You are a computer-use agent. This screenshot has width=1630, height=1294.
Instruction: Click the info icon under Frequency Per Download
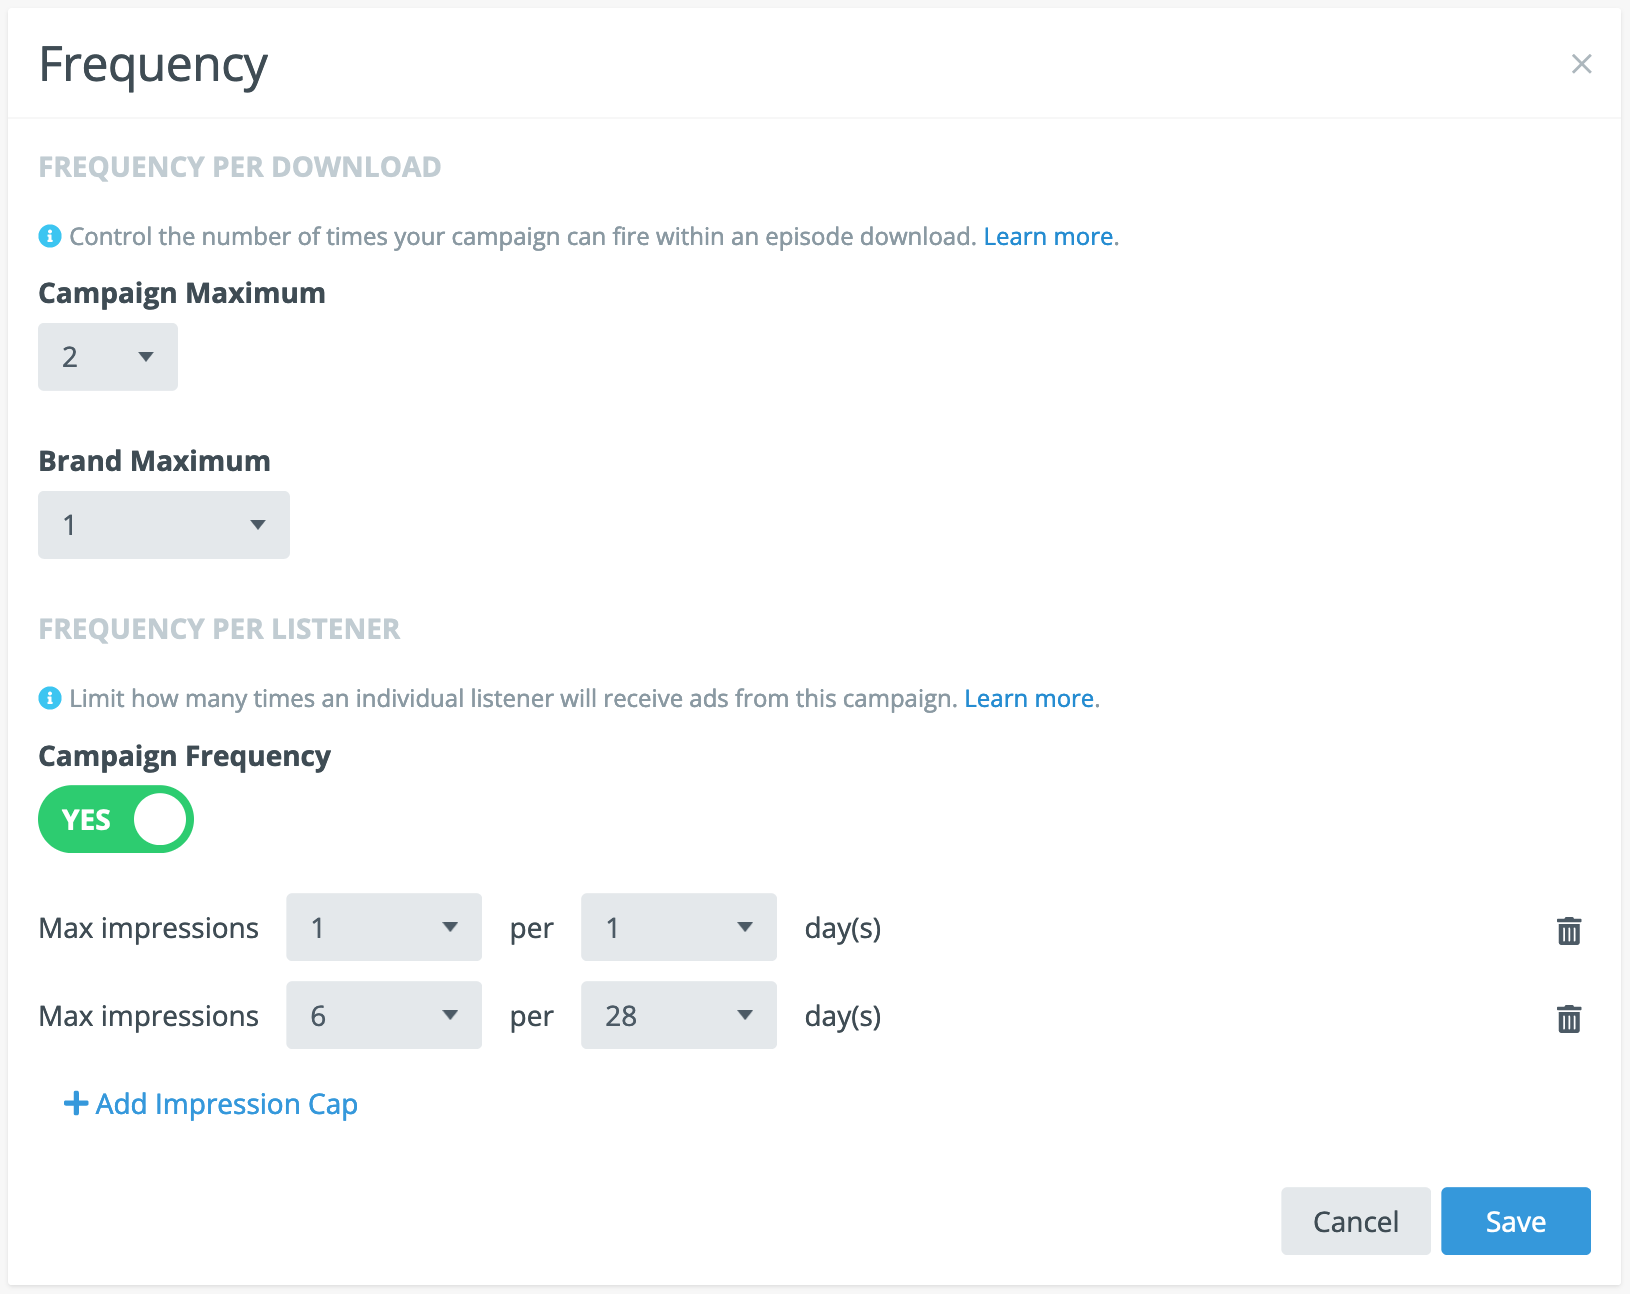[x=50, y=236]
